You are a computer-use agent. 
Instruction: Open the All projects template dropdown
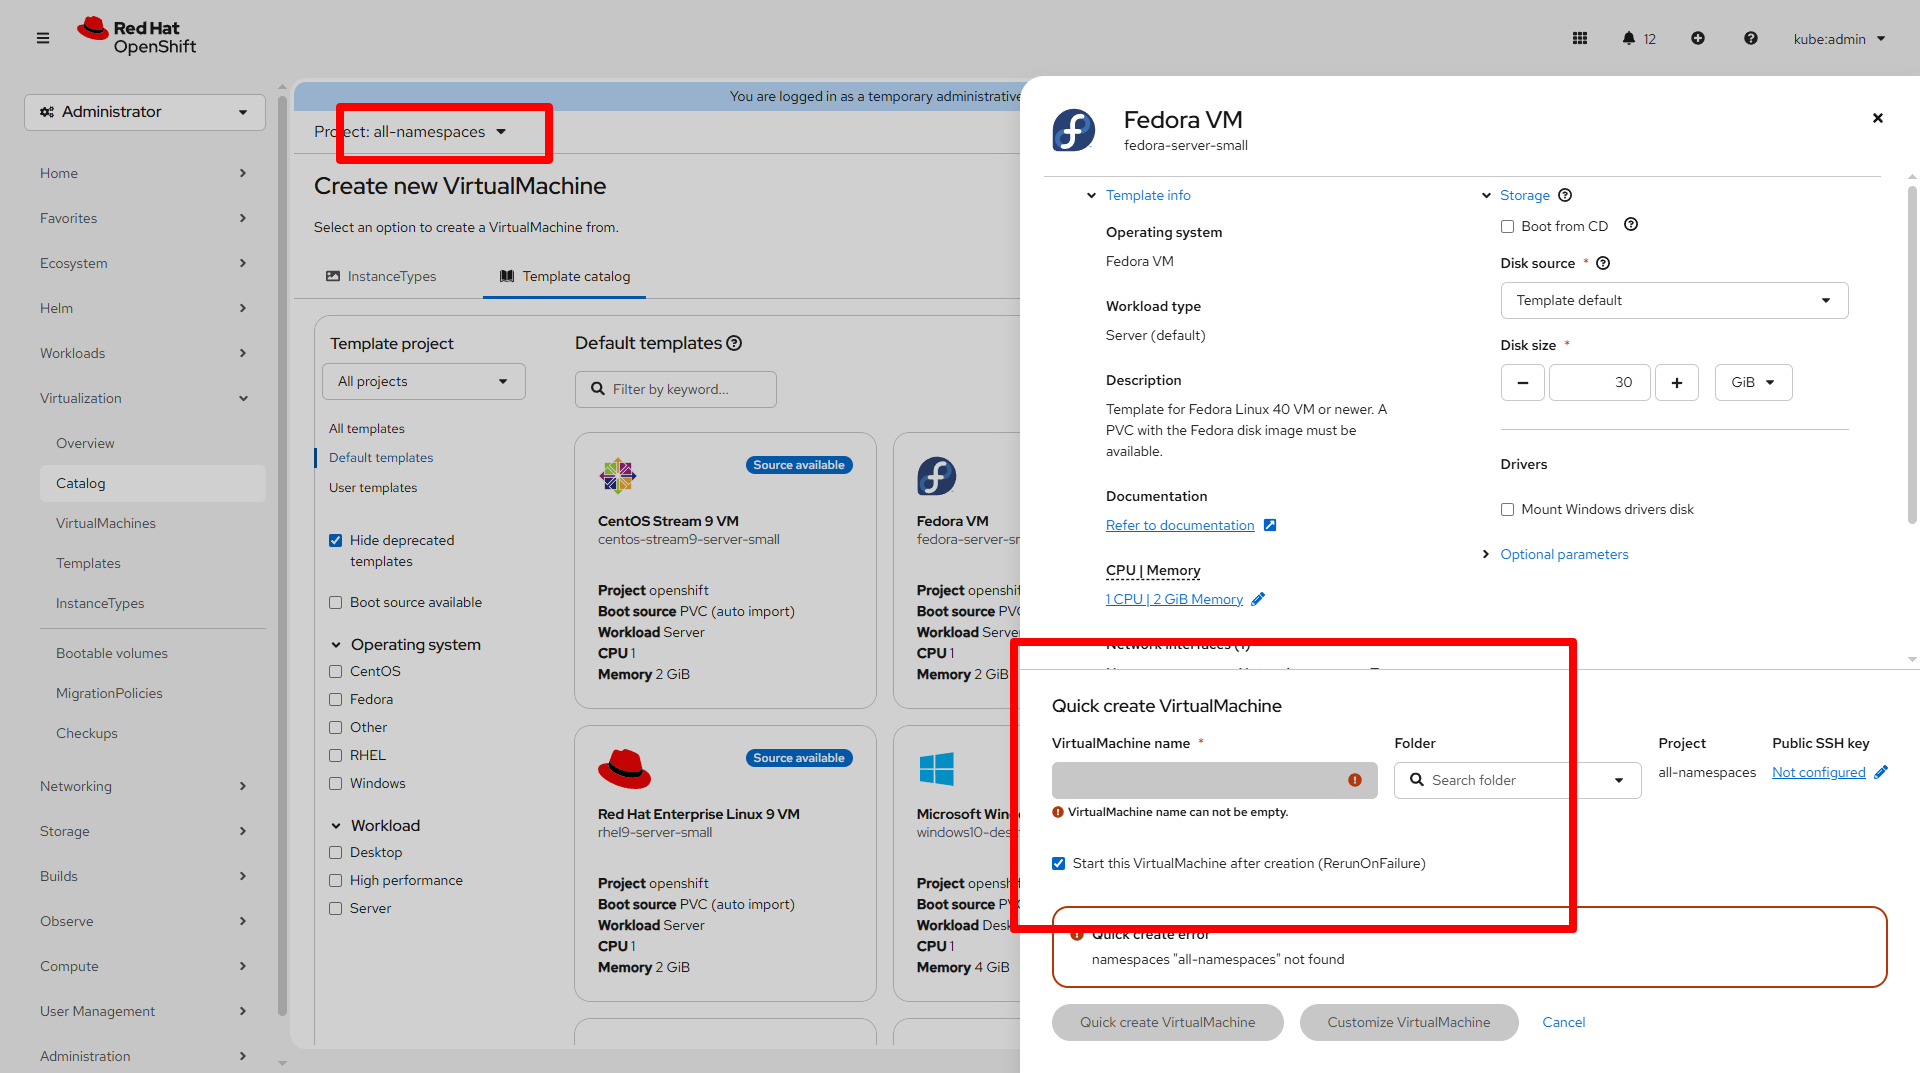(424, 381)
